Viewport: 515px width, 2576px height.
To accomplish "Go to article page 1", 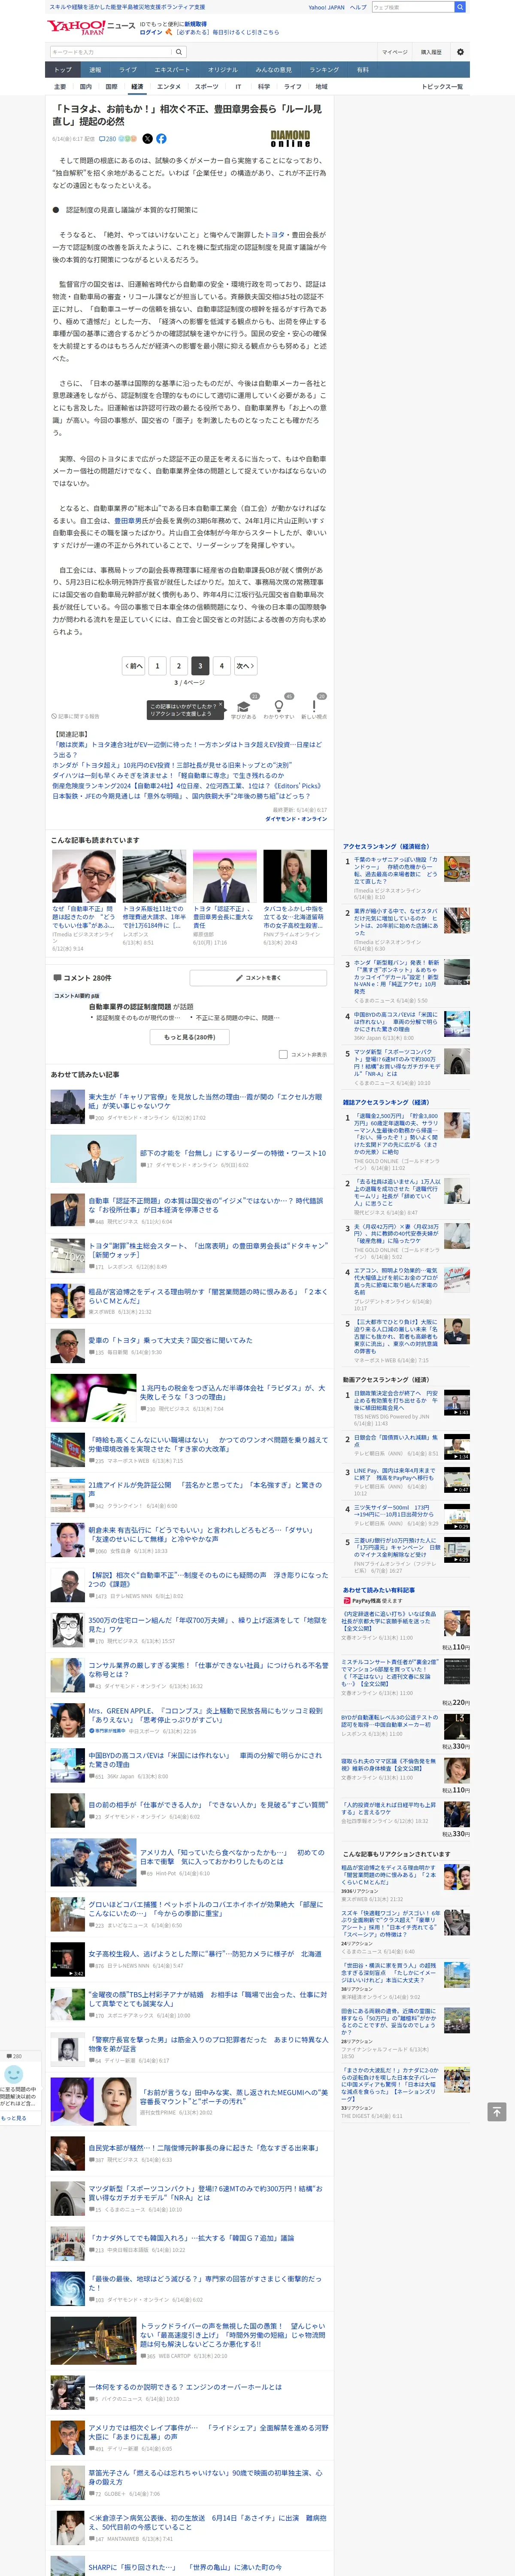I will point(157,665).
